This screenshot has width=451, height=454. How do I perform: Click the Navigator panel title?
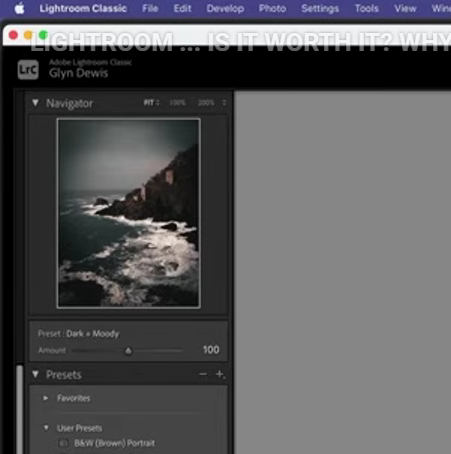(69, 103)
